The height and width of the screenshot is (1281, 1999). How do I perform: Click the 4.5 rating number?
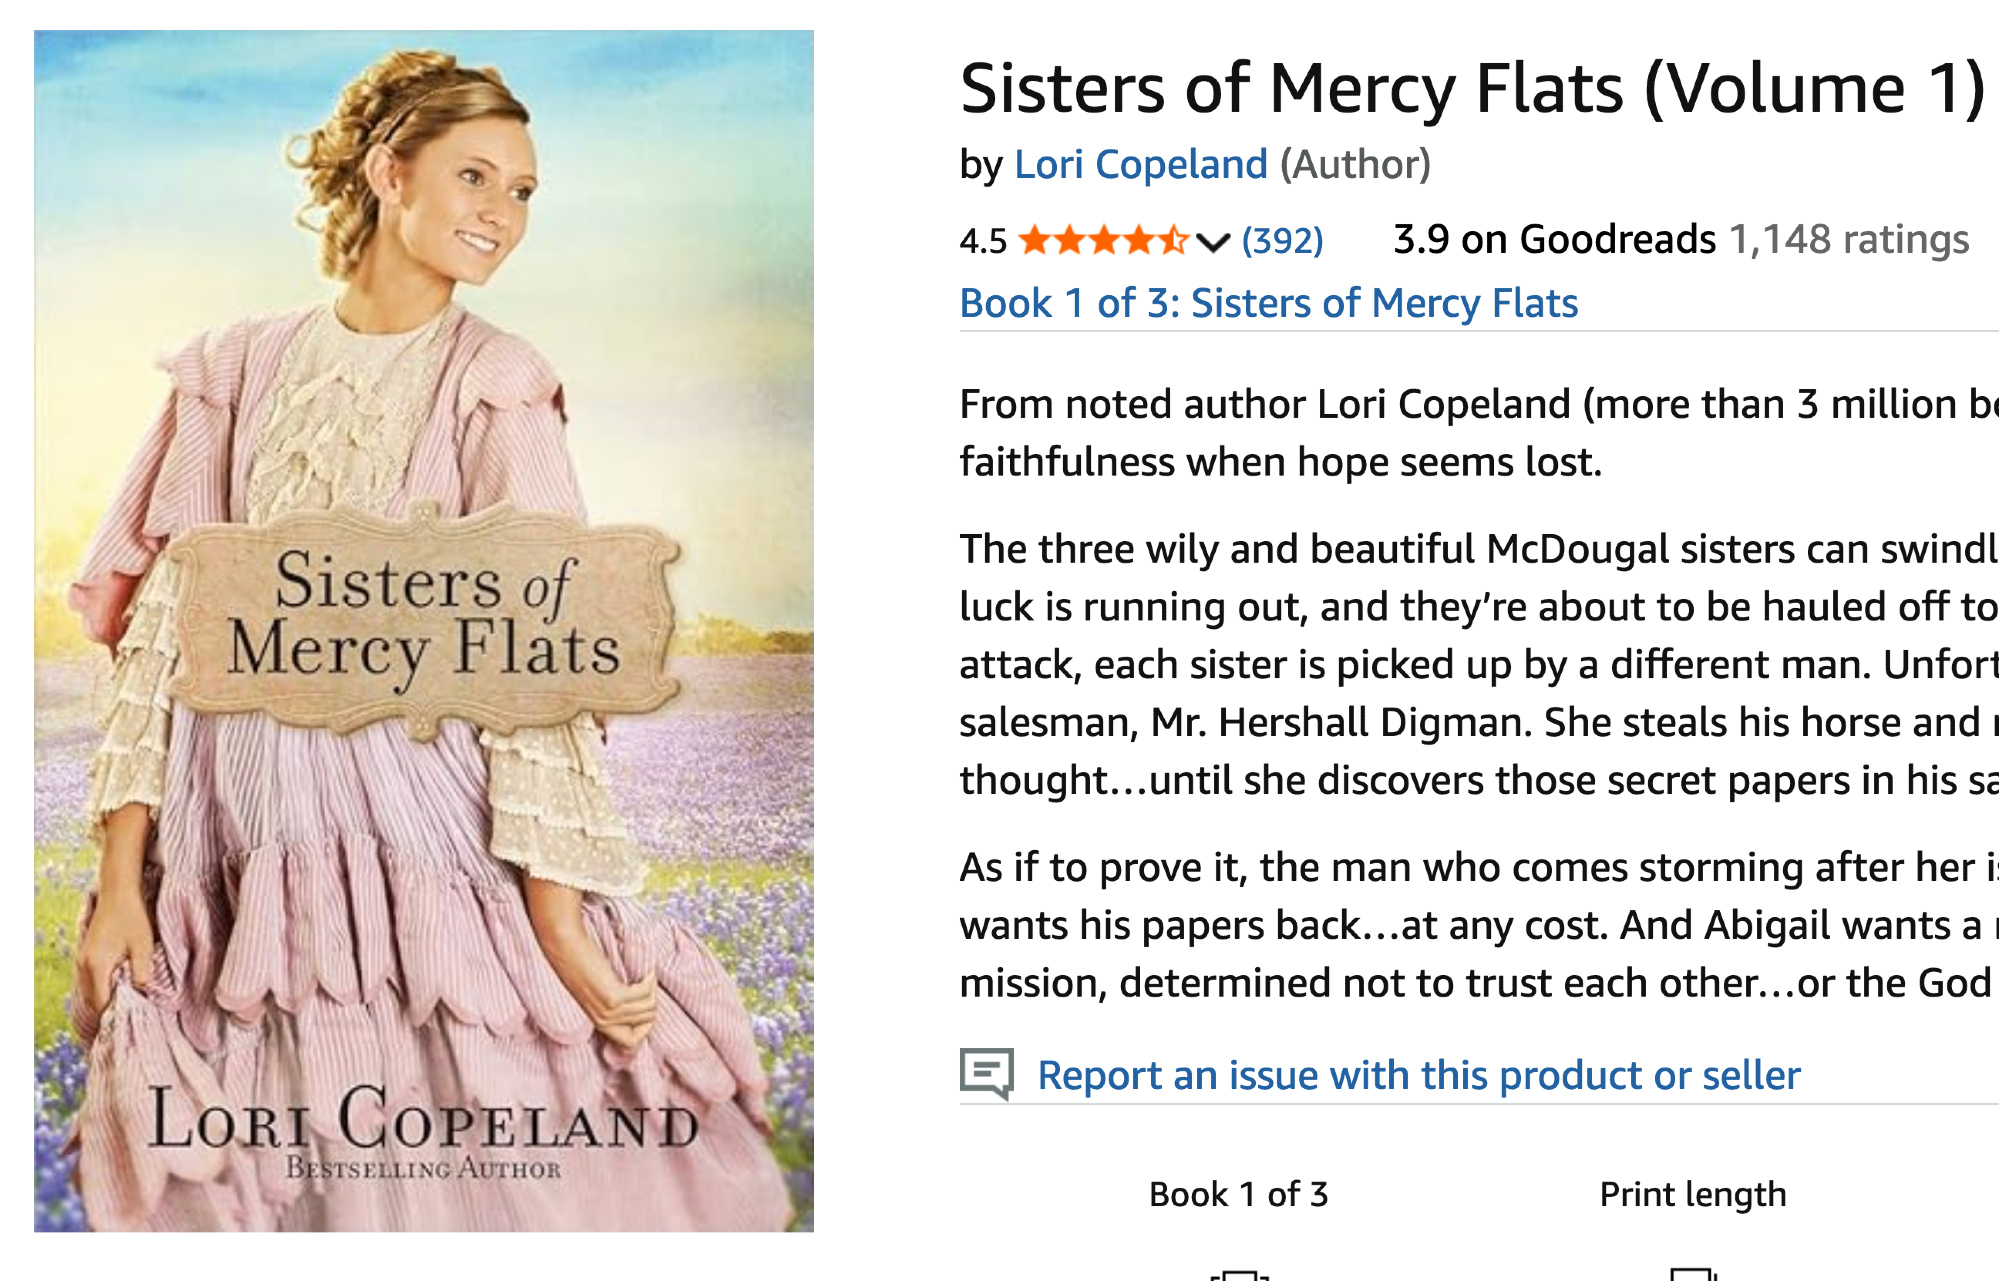[983, 241]
